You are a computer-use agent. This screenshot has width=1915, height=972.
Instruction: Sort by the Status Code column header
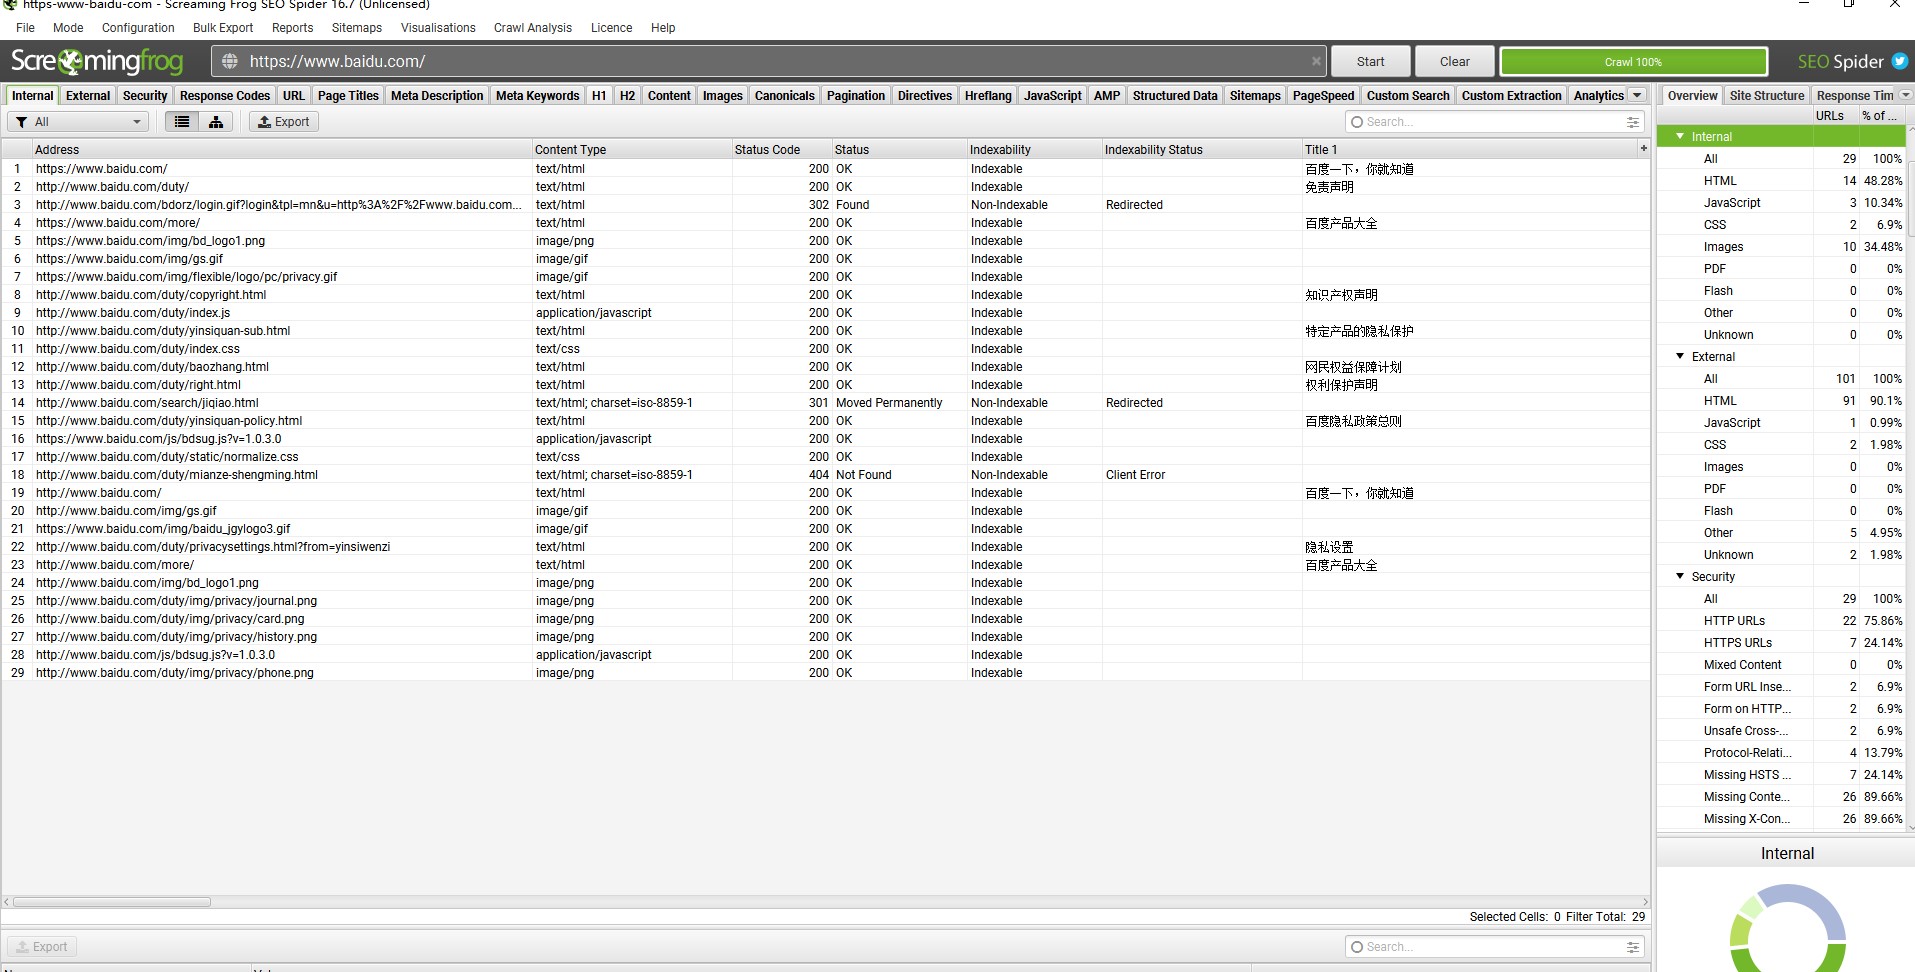(782, 149)
